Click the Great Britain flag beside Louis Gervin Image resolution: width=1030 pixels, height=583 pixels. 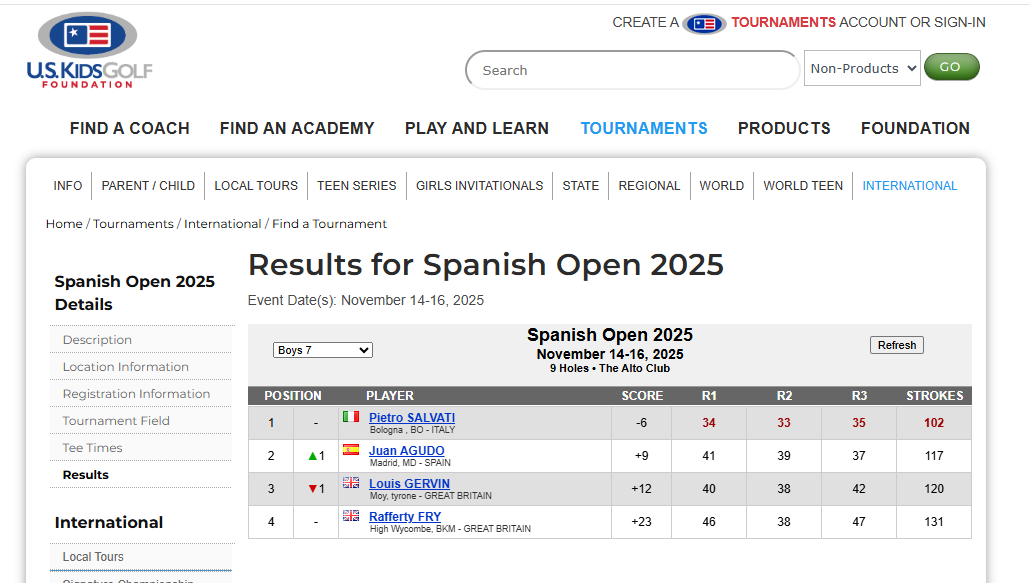[351, 483]
